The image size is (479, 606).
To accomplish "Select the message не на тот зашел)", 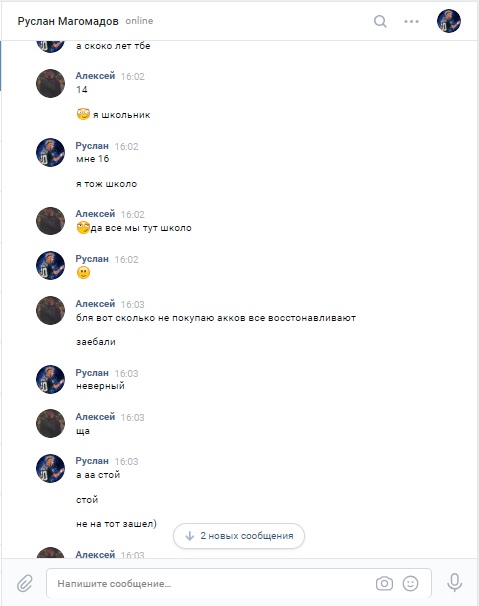I will (116, 524).
